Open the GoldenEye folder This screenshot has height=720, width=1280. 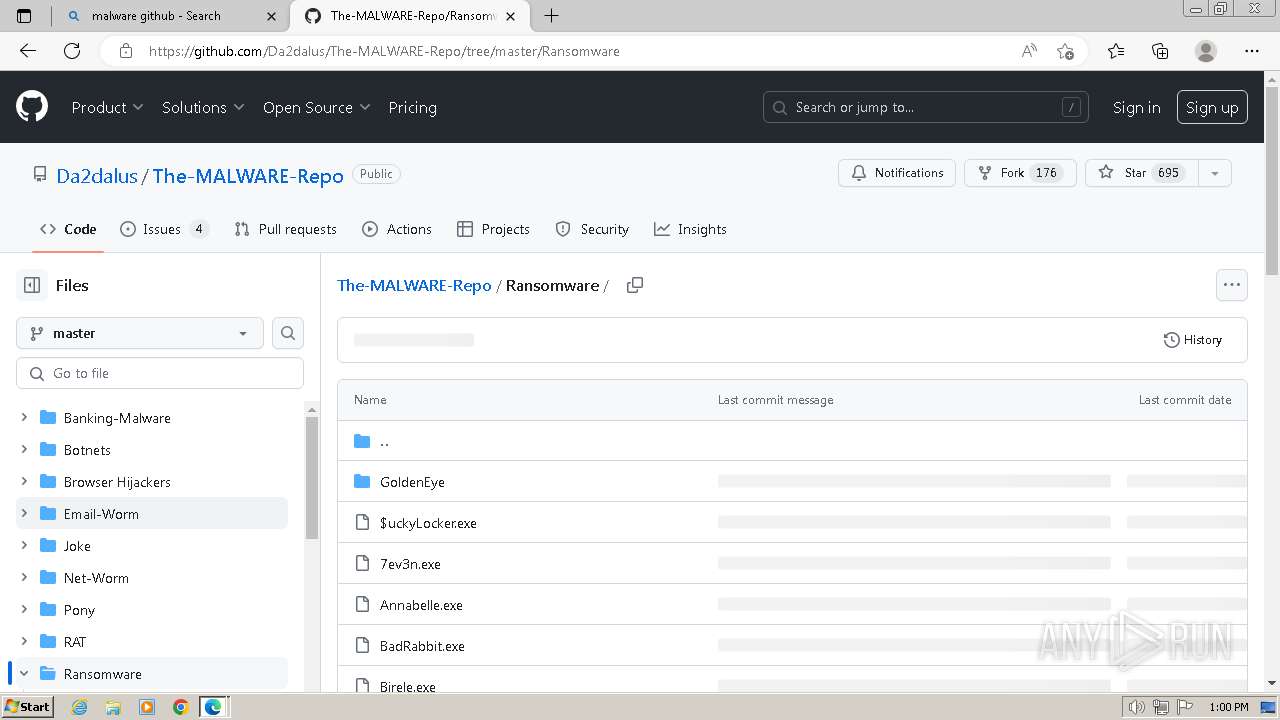(412, 482)
